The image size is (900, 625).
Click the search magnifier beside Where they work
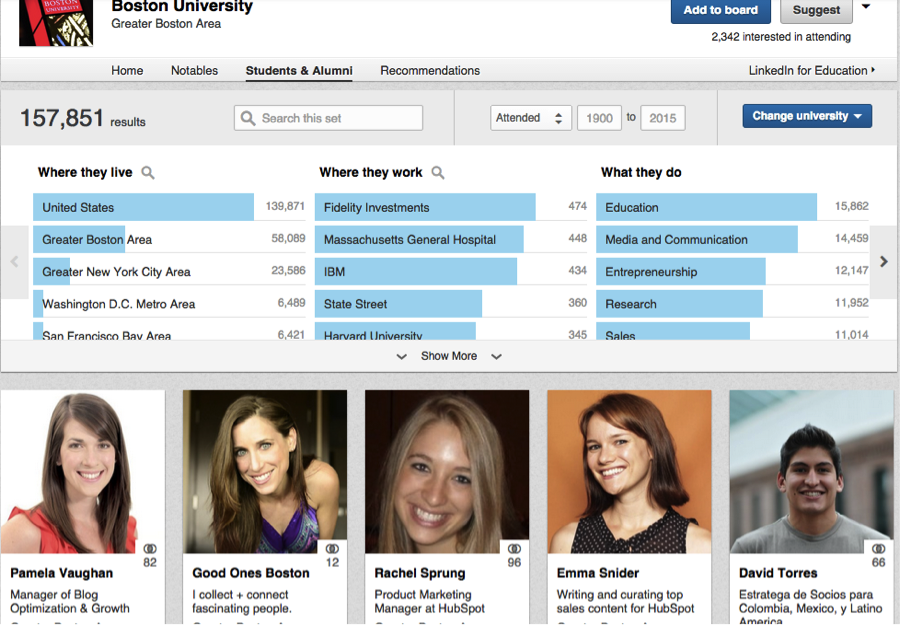tap(438, 172)
